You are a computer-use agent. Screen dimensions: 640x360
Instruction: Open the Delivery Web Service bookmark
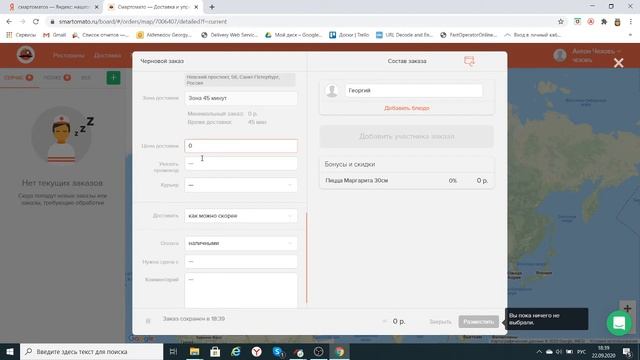tap(229, 35)
